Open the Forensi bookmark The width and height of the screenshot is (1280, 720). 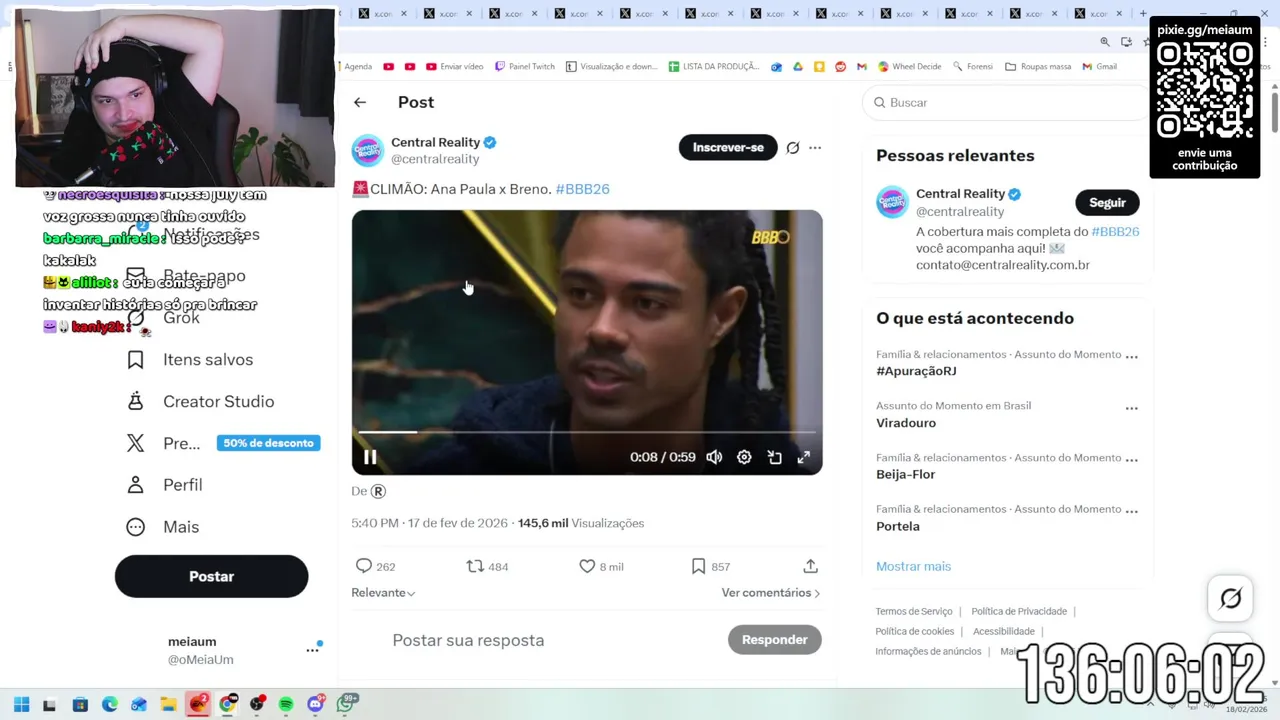pos(972,67)
